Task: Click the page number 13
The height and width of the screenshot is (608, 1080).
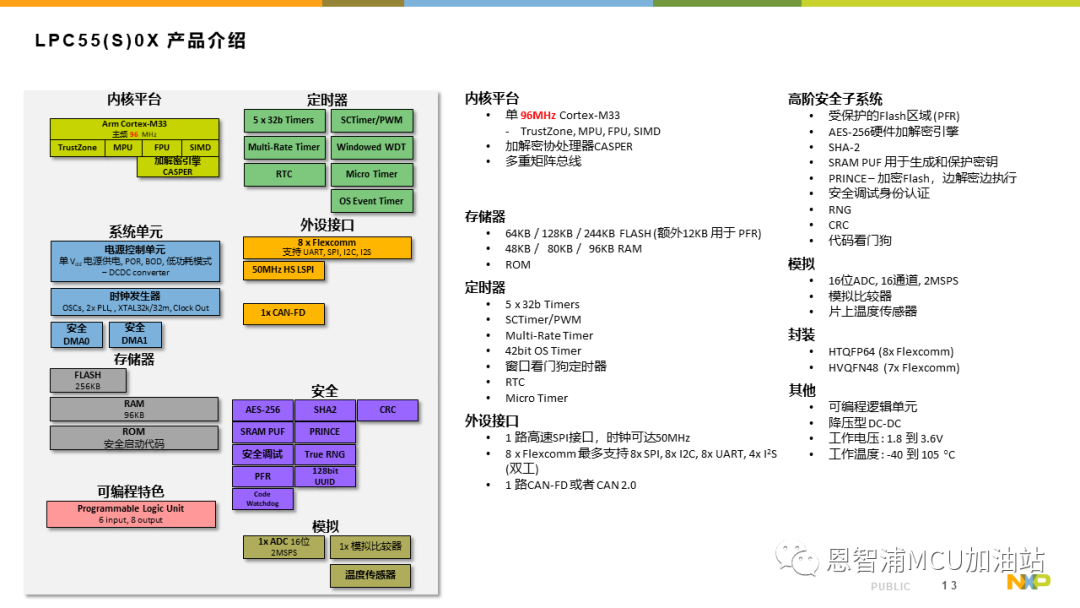Action: click(949, 585)
